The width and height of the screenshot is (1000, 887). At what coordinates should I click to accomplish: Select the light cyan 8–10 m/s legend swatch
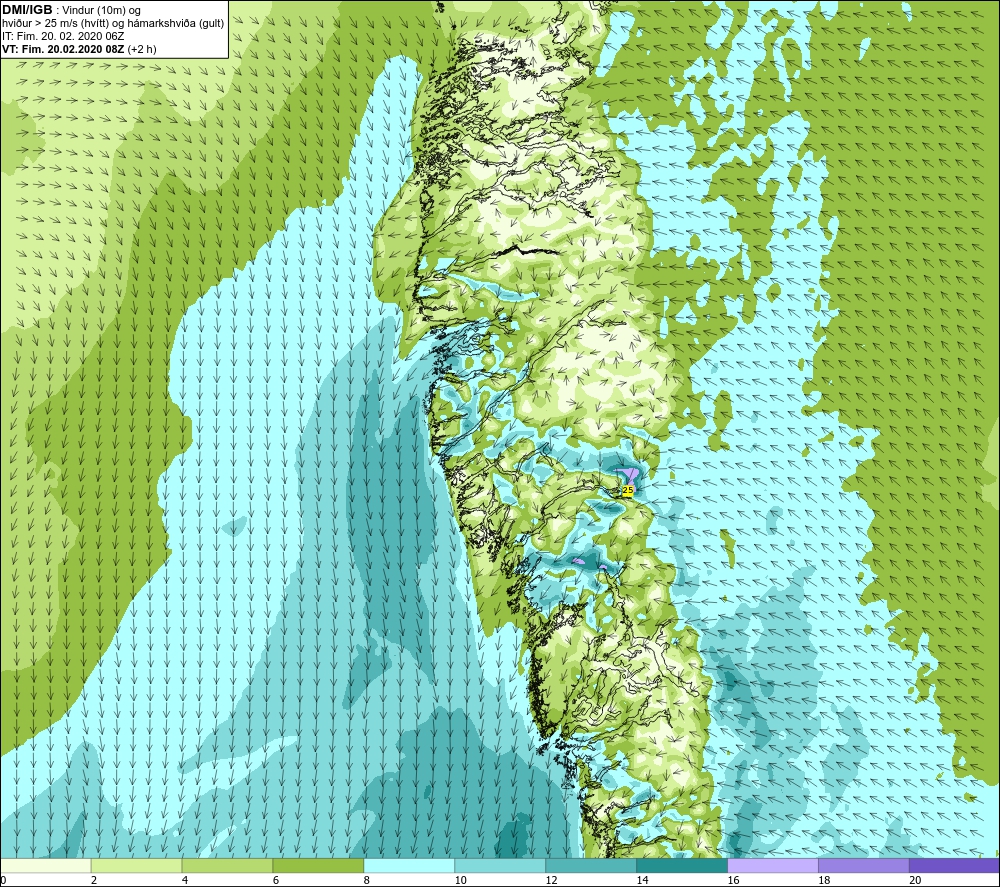click(x=409, y=865)
